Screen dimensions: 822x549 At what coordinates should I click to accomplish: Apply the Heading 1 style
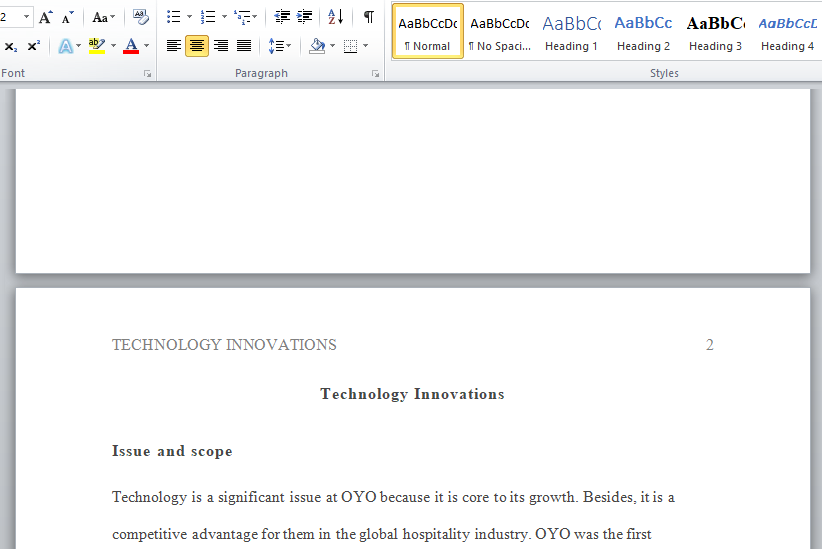click(x=571, y=31)
